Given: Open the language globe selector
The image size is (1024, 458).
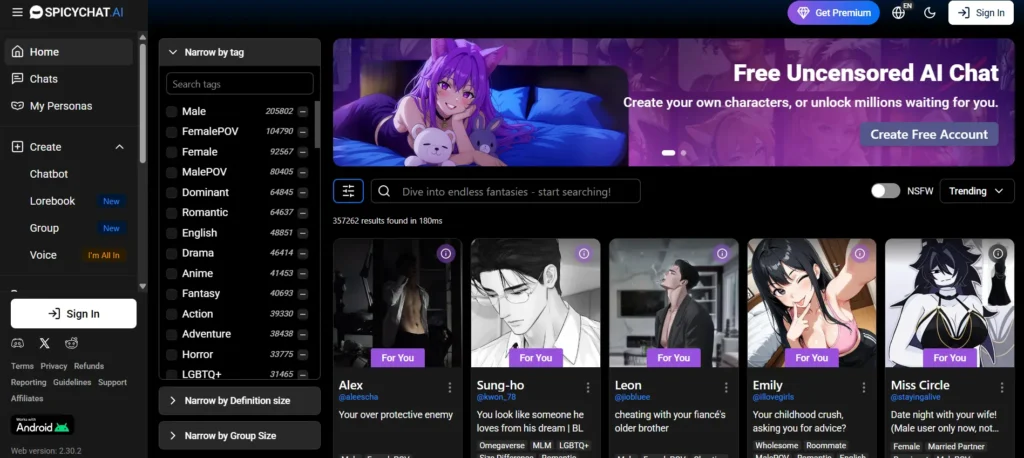Looking at the screenshot, I should point(901,12).
